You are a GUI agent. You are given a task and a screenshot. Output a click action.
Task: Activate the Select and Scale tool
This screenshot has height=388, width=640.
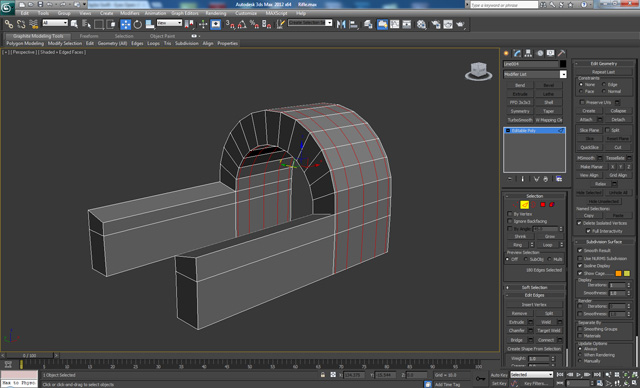[x=150, y=24]
